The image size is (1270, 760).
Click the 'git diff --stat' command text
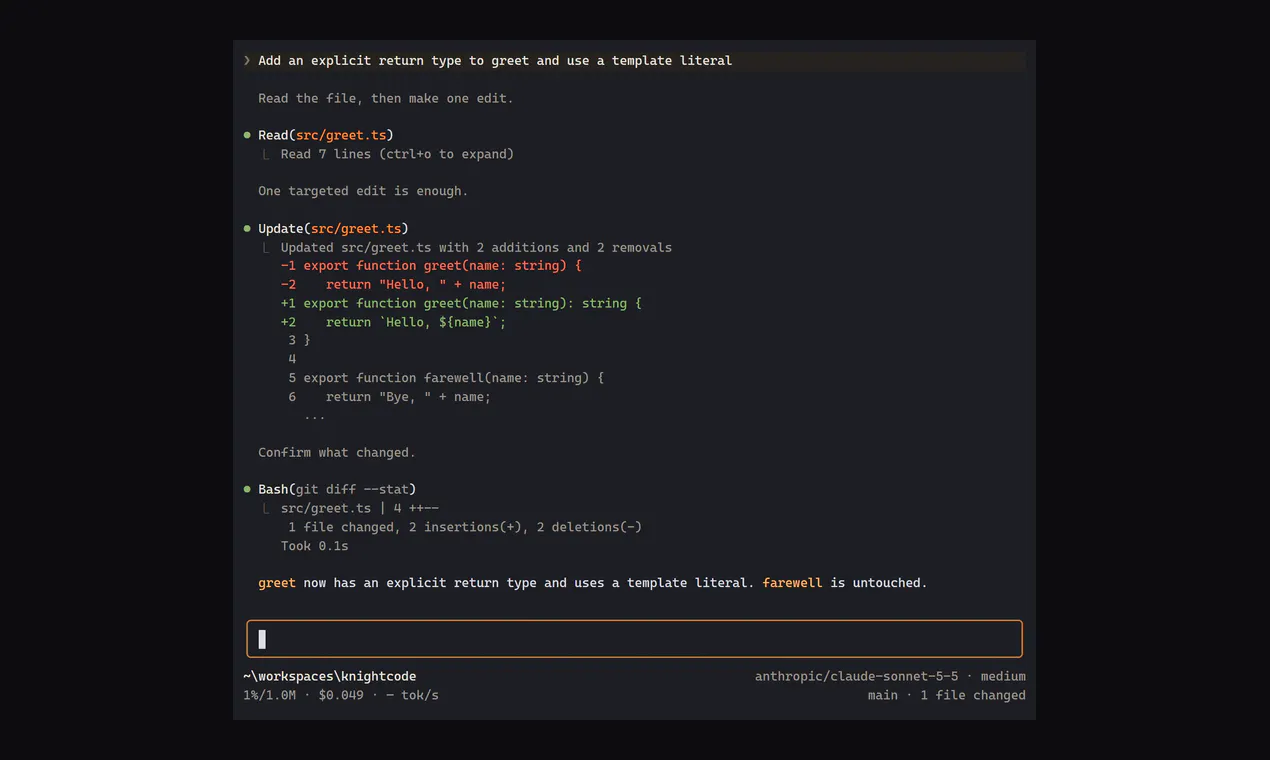click(x=352, y=490)
